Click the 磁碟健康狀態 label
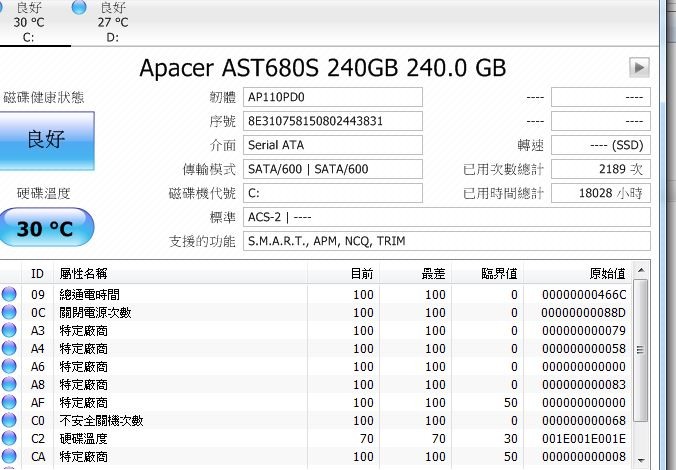Viewport: 676px width, 470px height. click(44, 97)
